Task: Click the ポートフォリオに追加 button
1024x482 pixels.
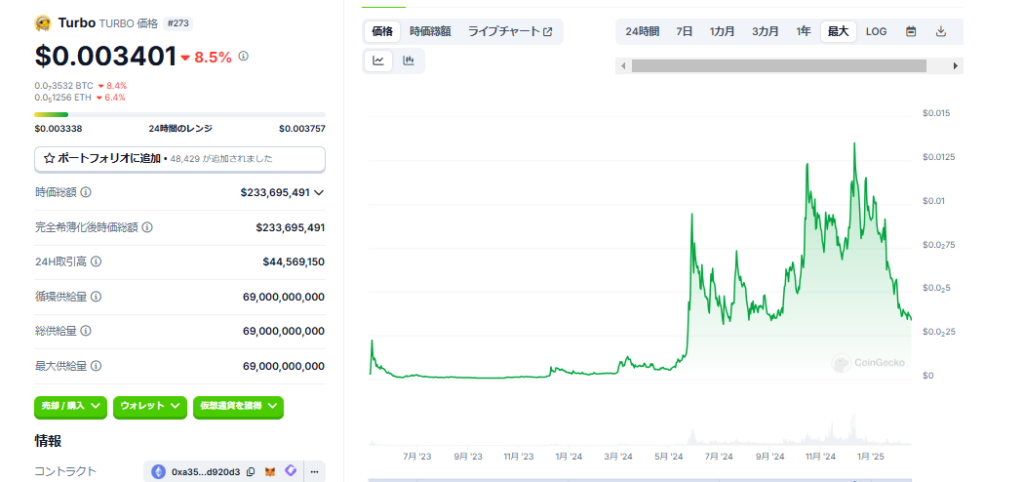Action: click(x=180, y=158)
